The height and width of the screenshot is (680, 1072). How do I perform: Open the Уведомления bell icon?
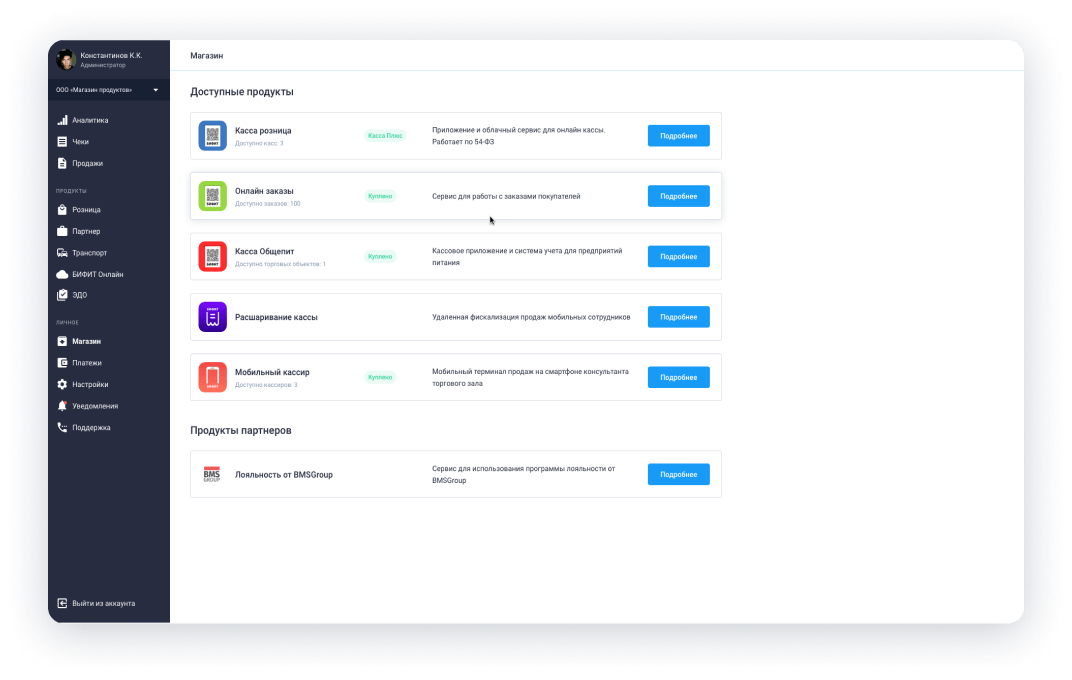[62, 406]
